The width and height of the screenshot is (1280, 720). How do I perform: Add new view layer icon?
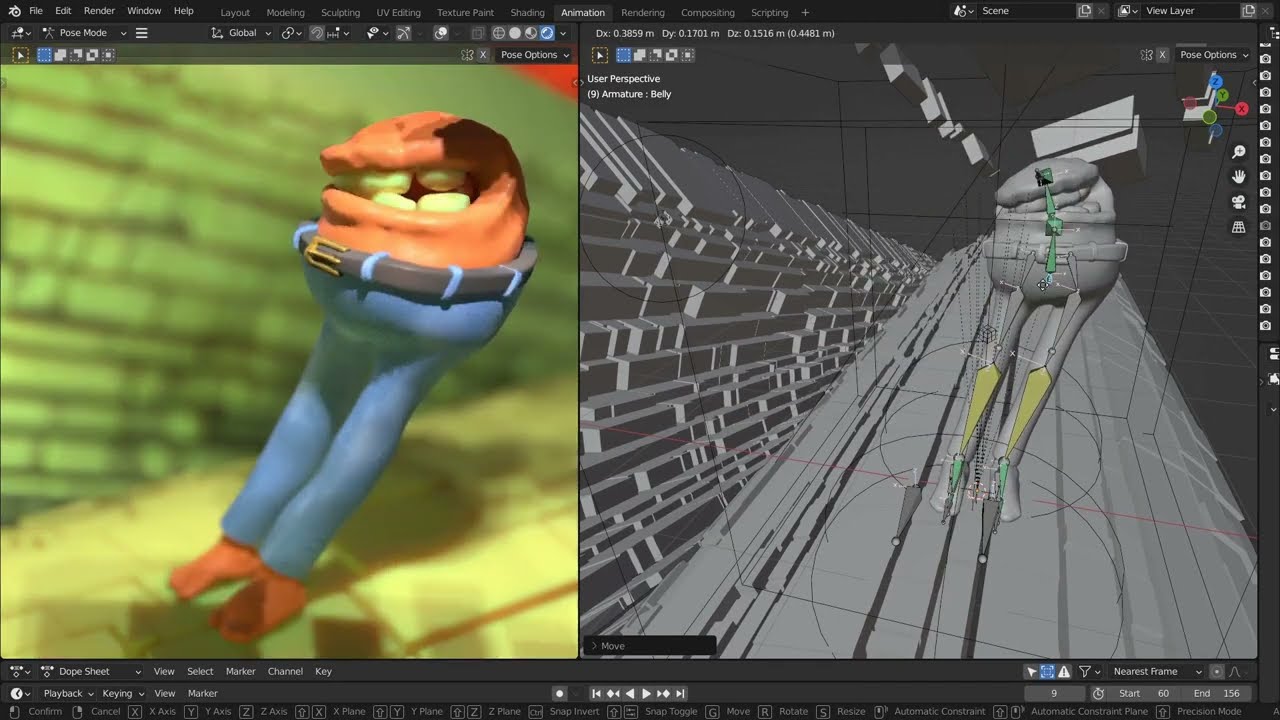[1249, 10]
